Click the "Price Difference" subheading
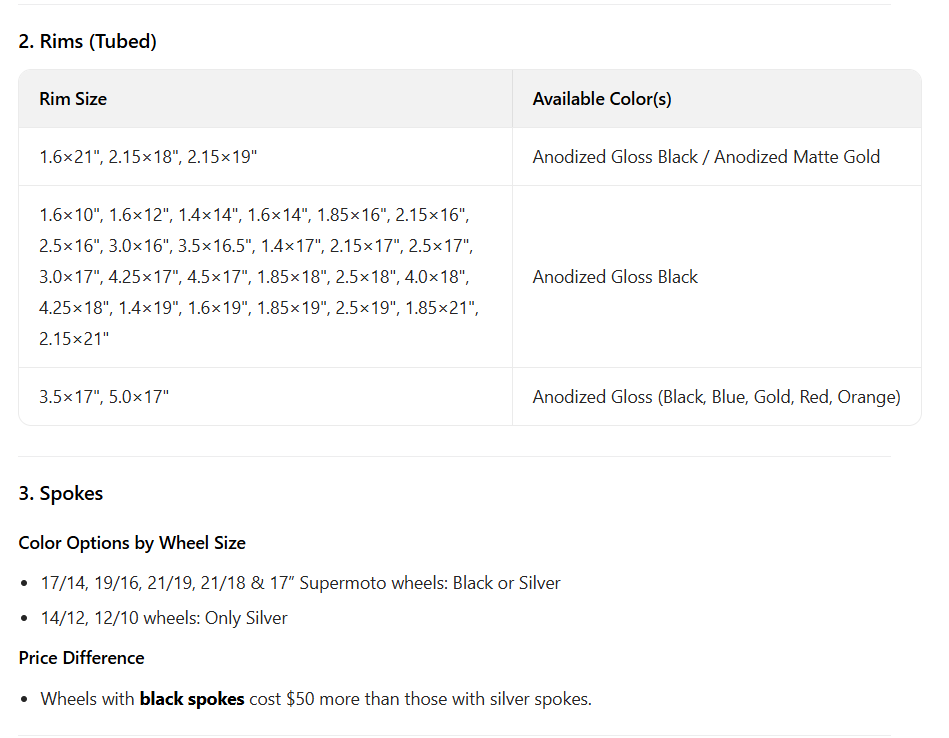This screenshot has width=949, height=738. point(81,658)
